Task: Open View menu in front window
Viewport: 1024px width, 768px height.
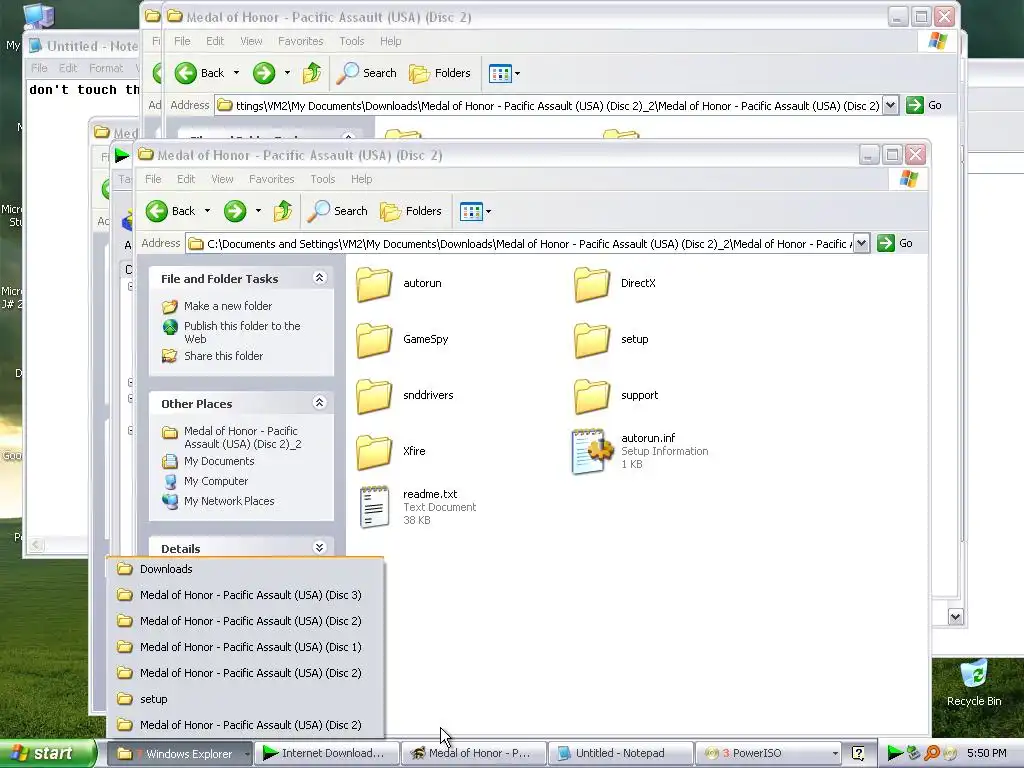Action: pos(222,179)
